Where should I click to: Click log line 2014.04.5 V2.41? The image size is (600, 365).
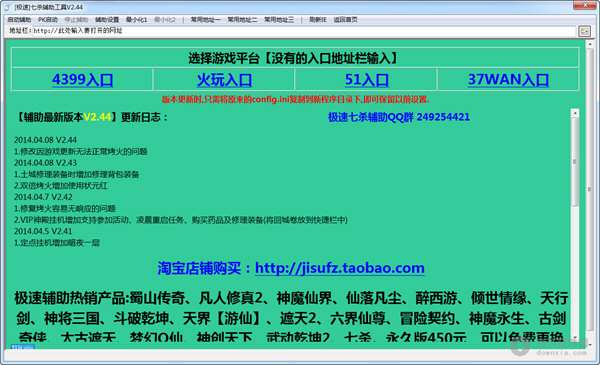pyautogui.click(x=43, y=231)
